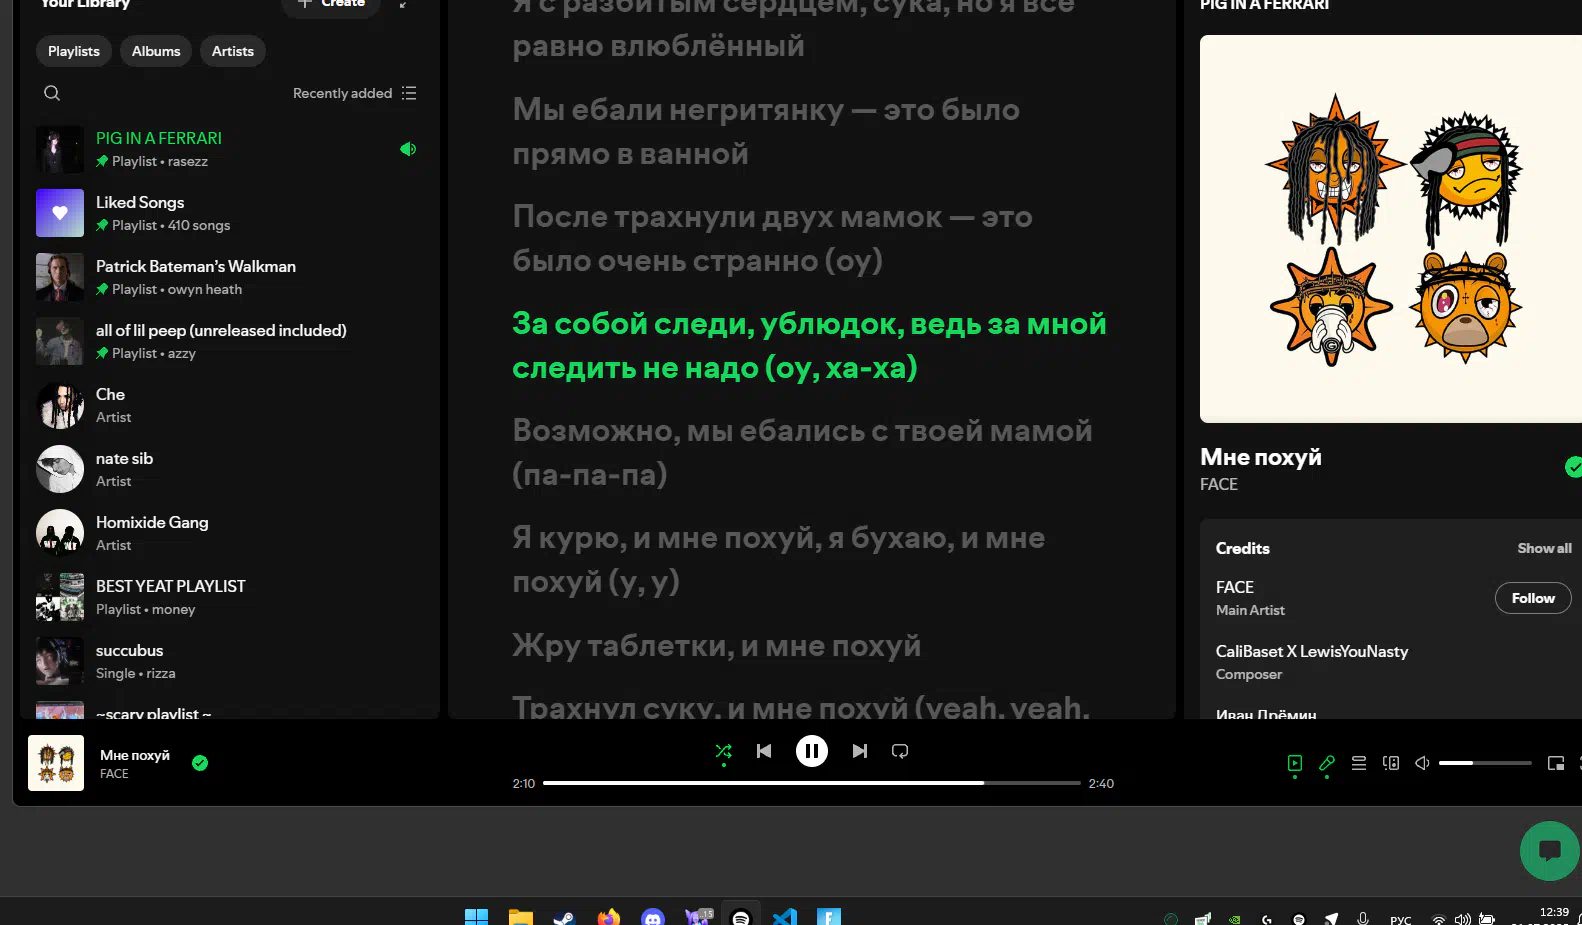The height and width of the screenshot is (925, 1582).
Task: Open the Che artist page
Action: point(228,405)
